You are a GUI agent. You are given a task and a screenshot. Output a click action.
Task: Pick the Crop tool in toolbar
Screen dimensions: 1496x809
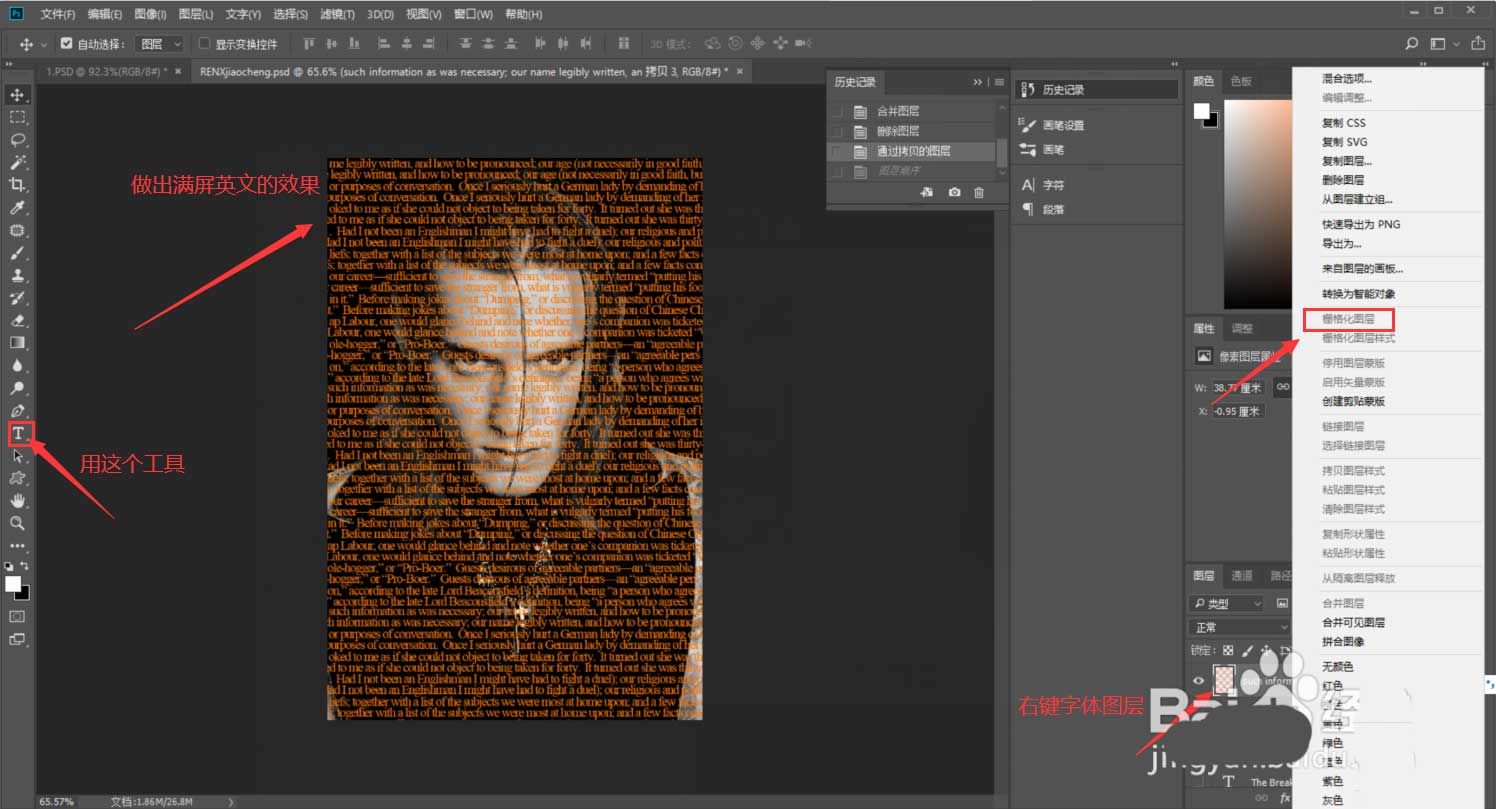point(18,185)
